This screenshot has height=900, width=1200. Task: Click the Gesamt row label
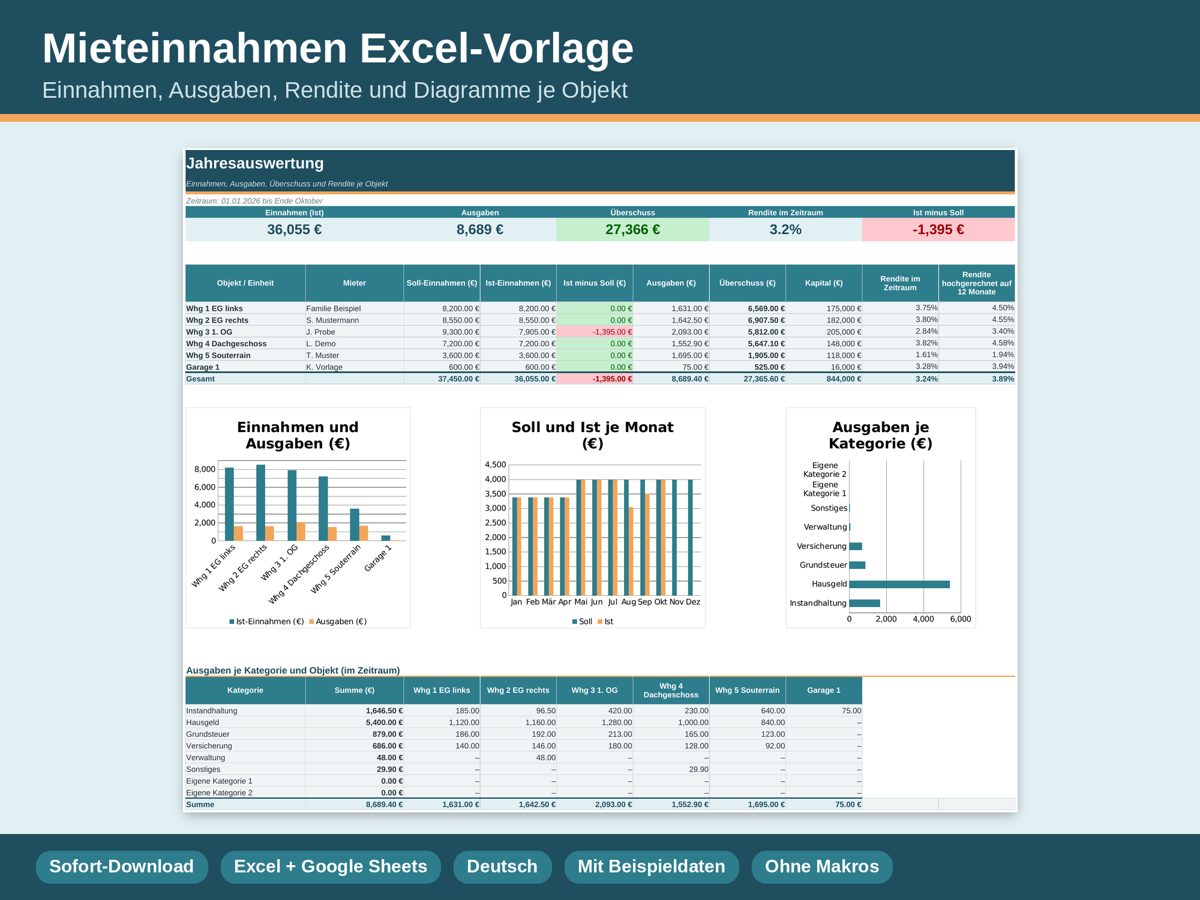click(201, 379)
